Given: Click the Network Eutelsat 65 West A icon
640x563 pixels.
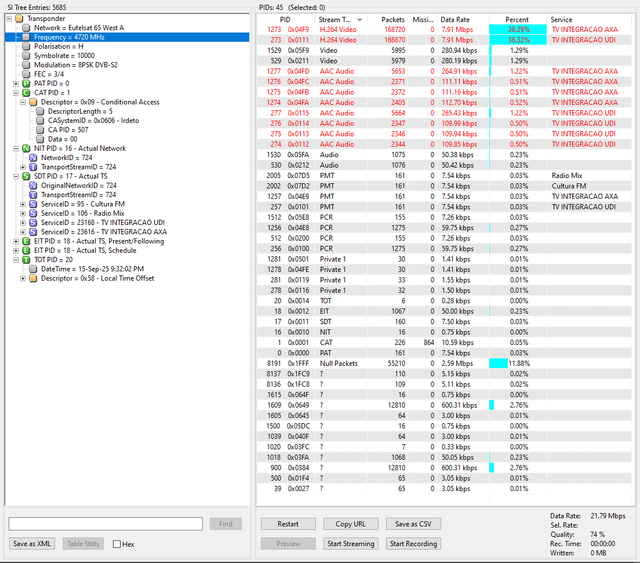Looking at the screenshot, I should click(26, 28).
